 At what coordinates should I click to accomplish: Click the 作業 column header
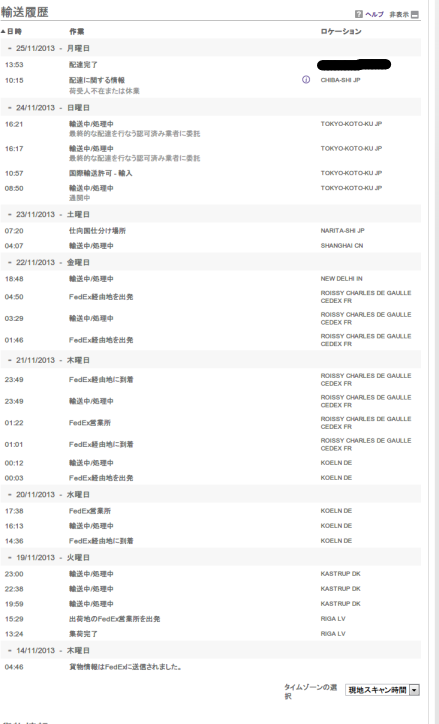(77, 31)
